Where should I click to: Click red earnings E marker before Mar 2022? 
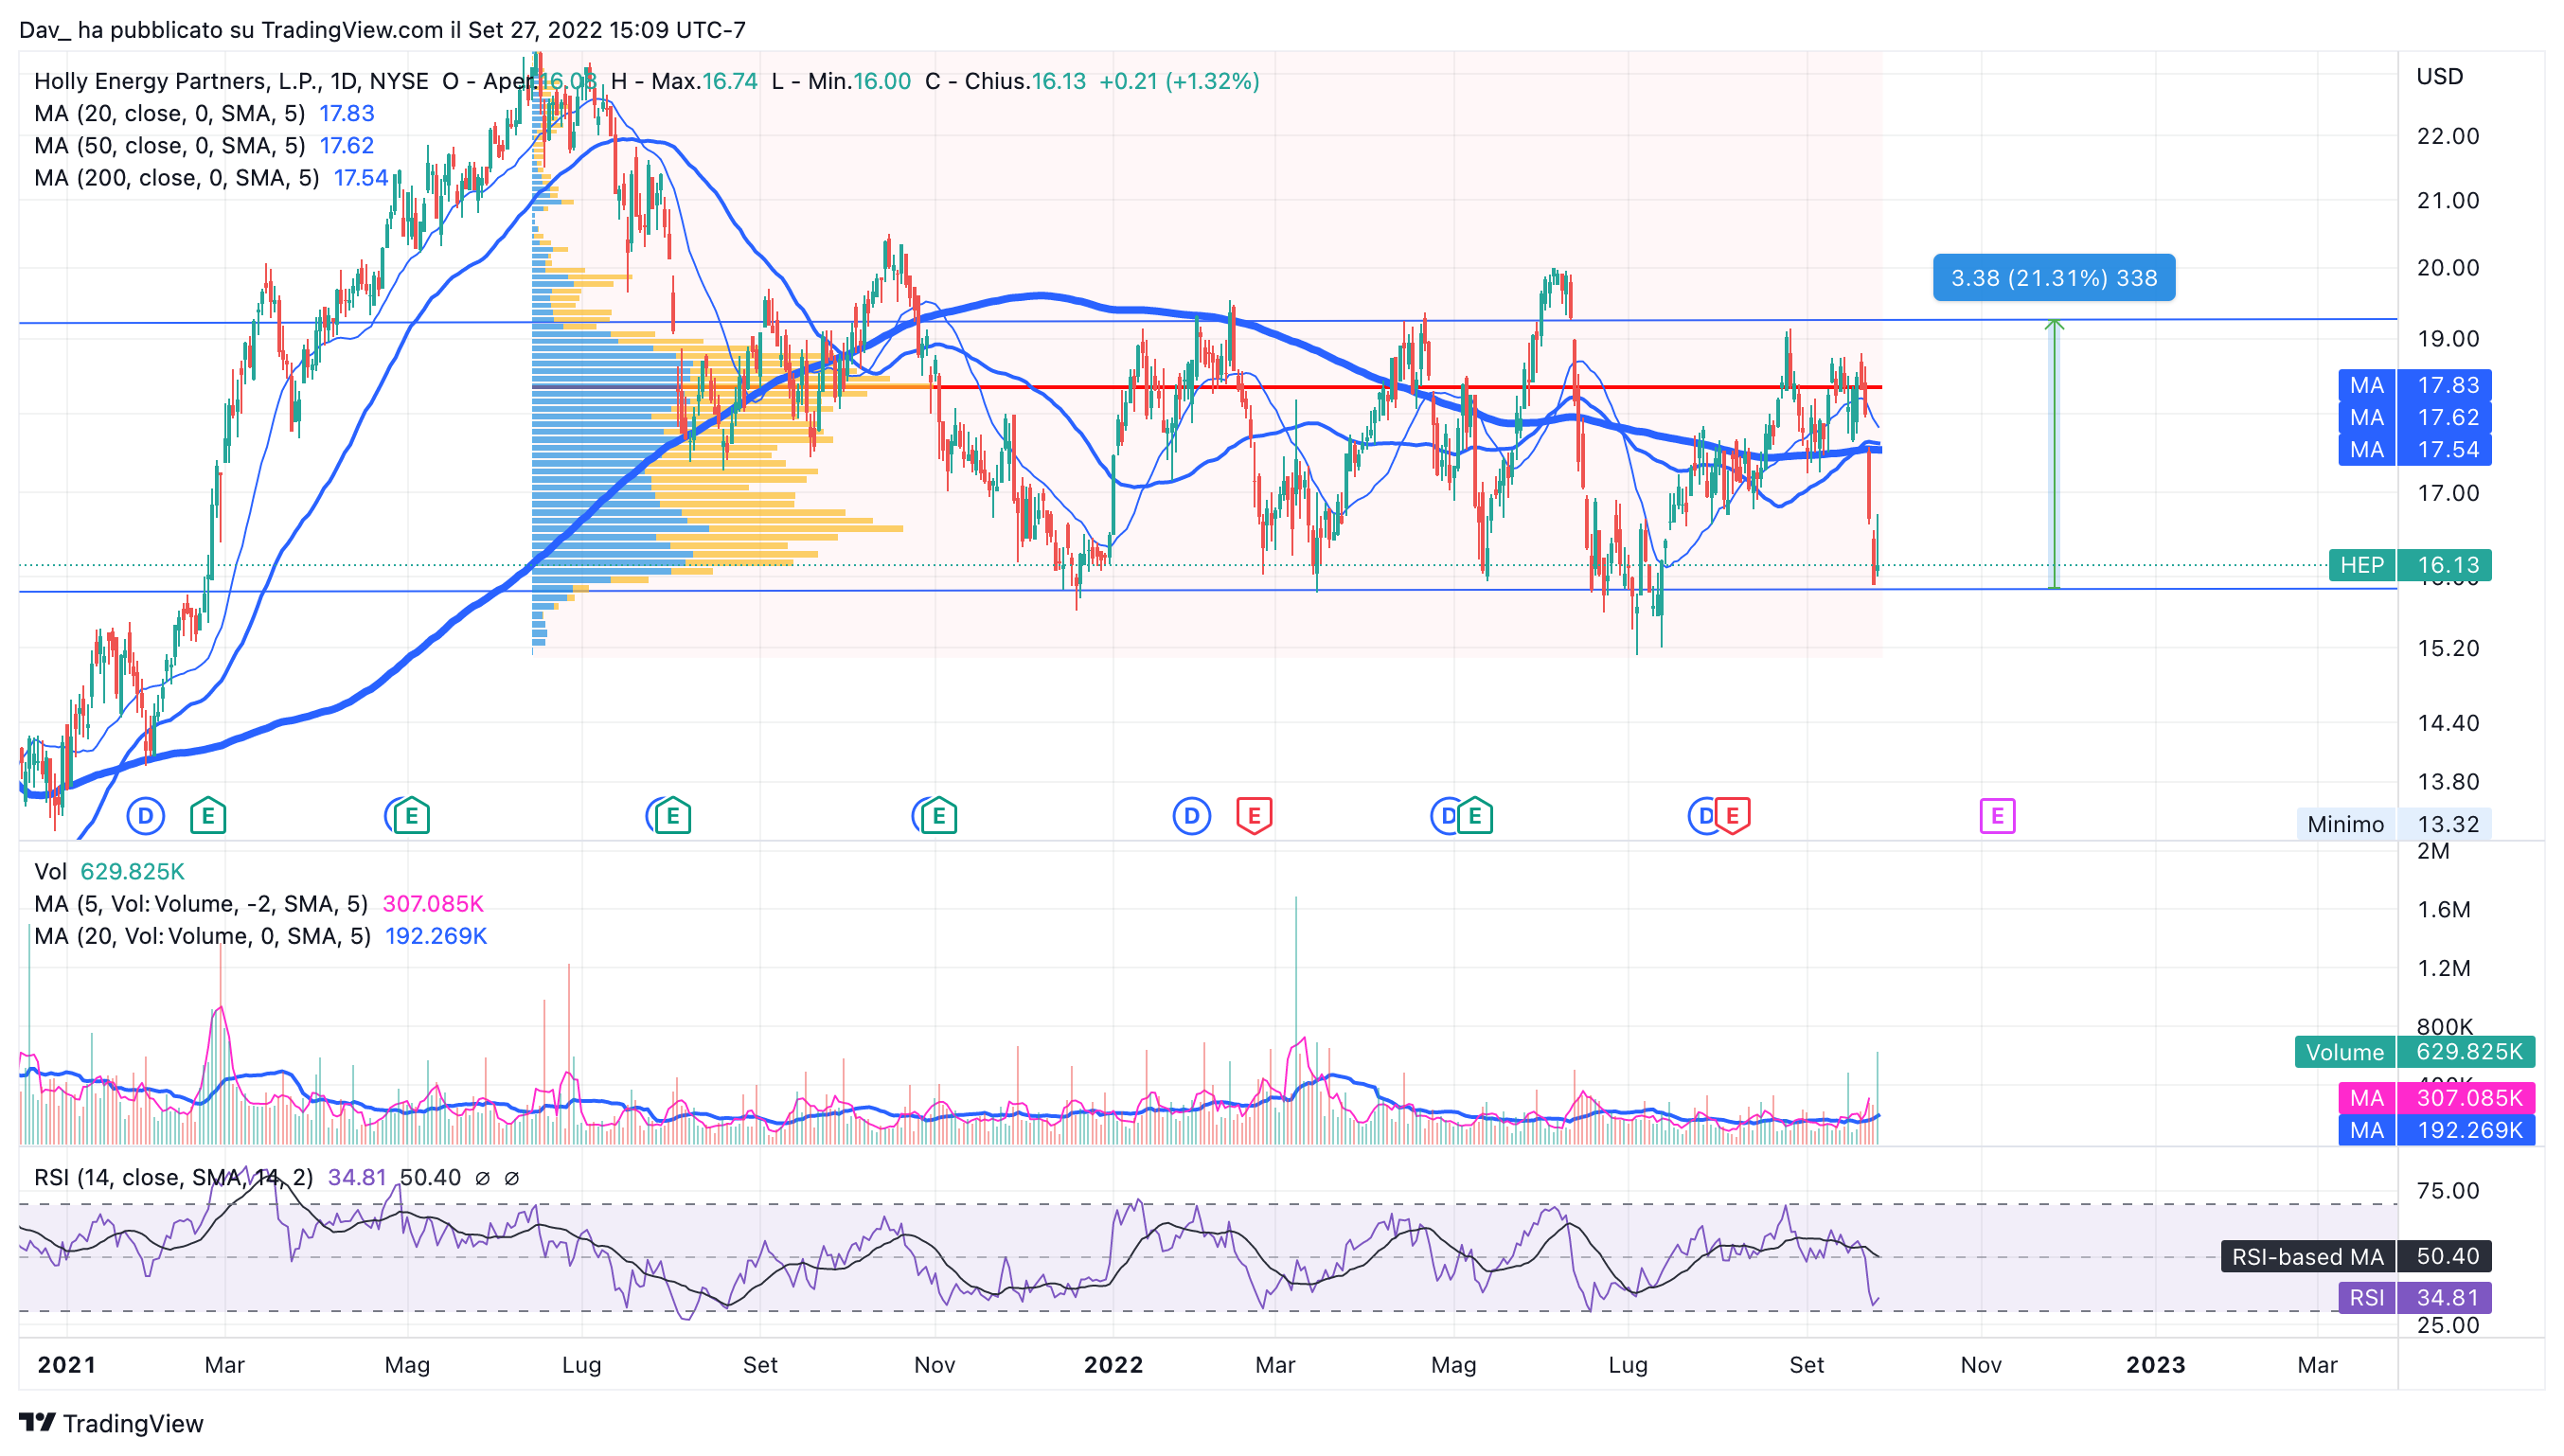pos(1254,816)
